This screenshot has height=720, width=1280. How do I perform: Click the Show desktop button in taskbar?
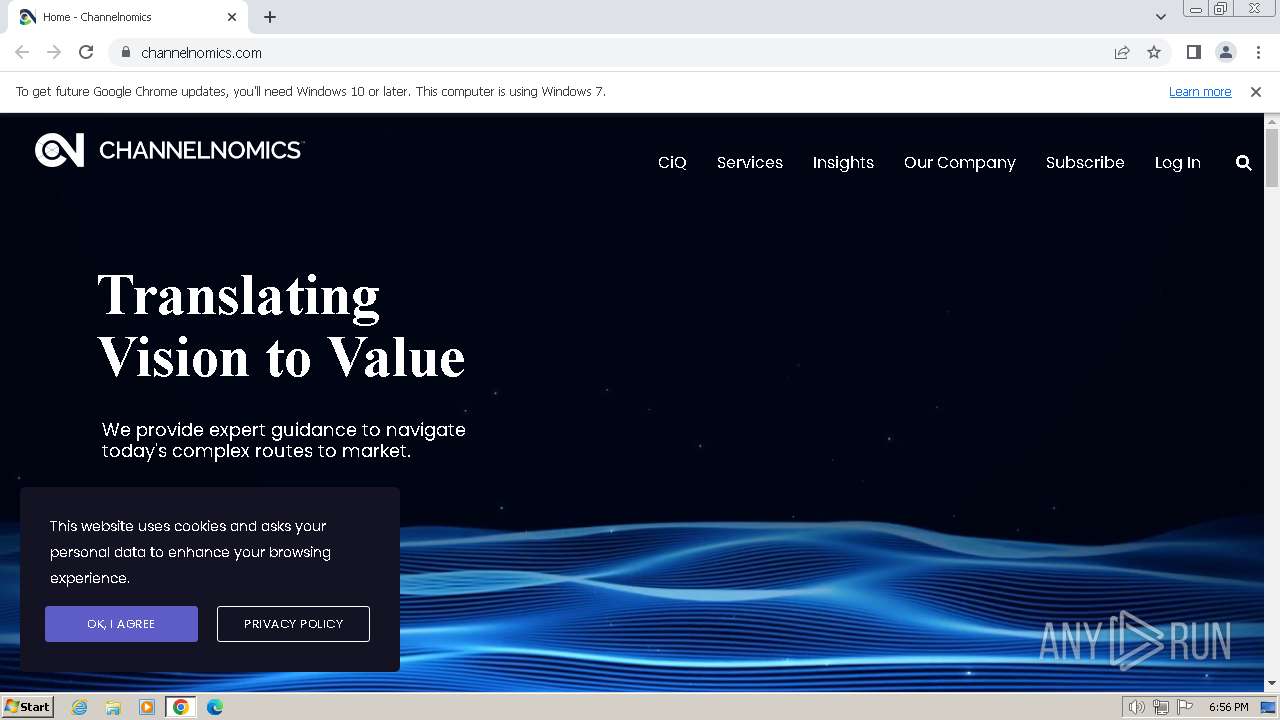pos(1268,707)
